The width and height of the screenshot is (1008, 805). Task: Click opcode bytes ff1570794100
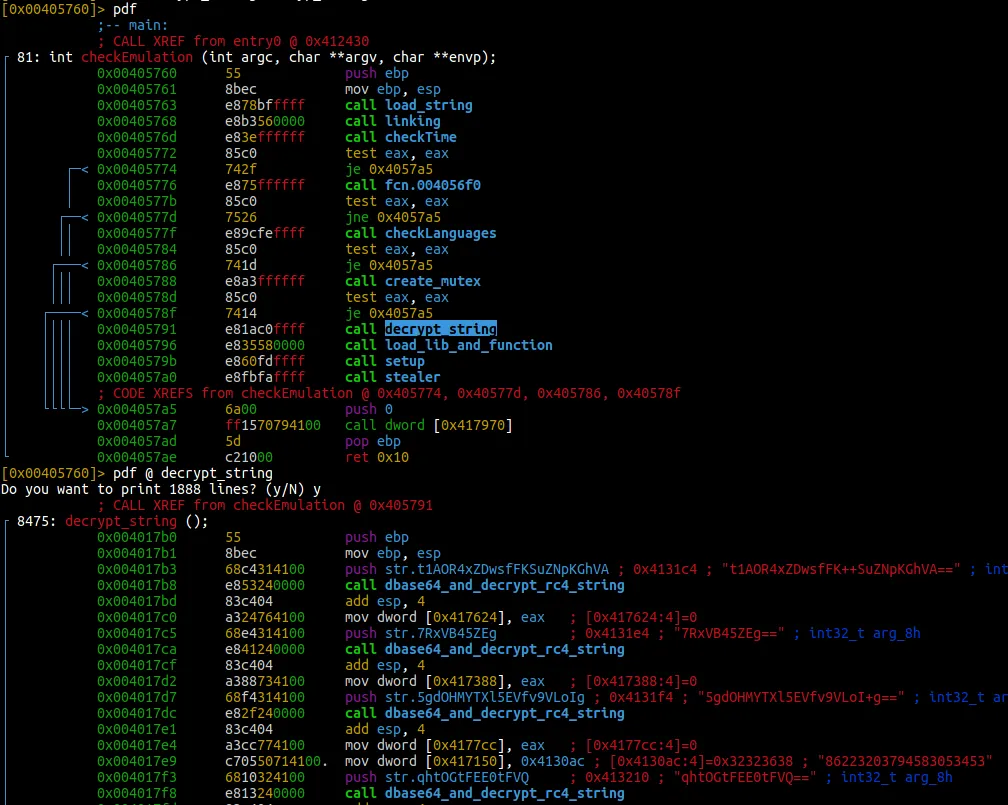click(x=273, y=426)
